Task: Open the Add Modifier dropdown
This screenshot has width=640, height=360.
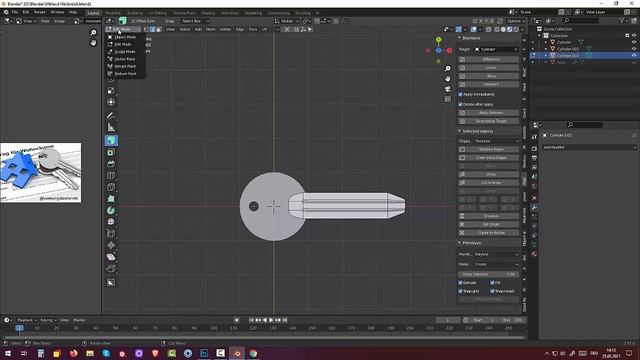Action: coord(589,147)
